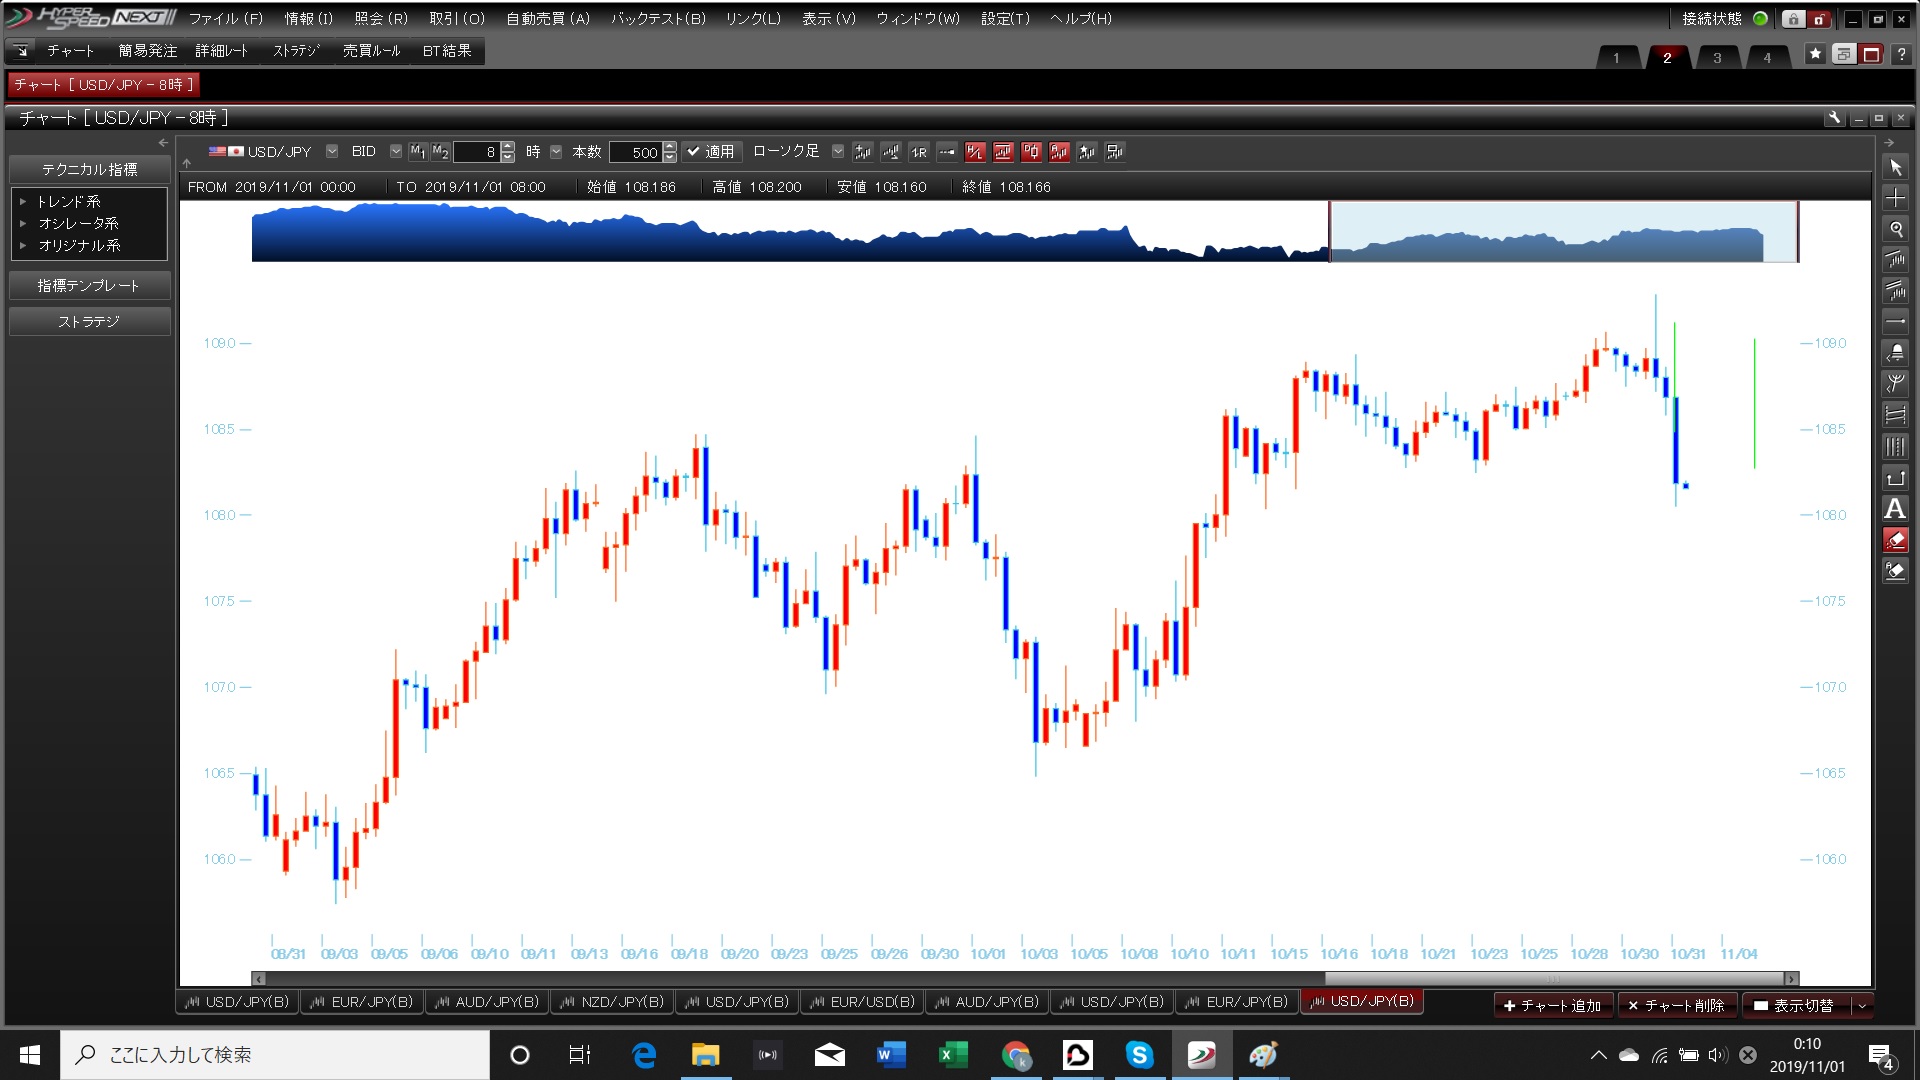Switch to the EUR/USD(B) chart tab
Viewport: 1920px width, 1080px height.
pos(862,1001)
